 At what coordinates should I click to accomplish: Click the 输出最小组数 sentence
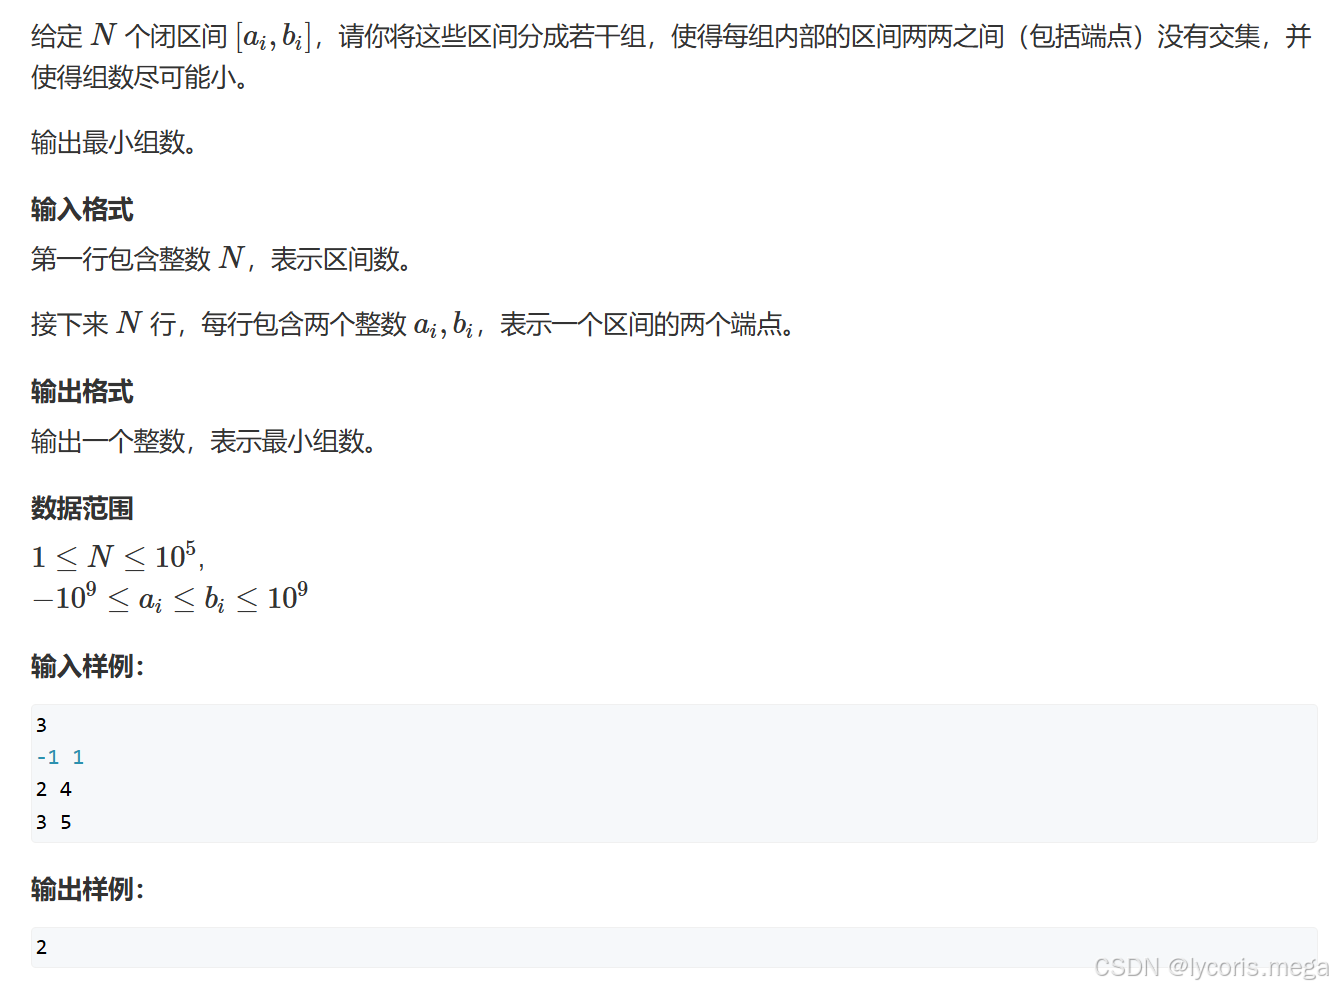tap(114, 143)
